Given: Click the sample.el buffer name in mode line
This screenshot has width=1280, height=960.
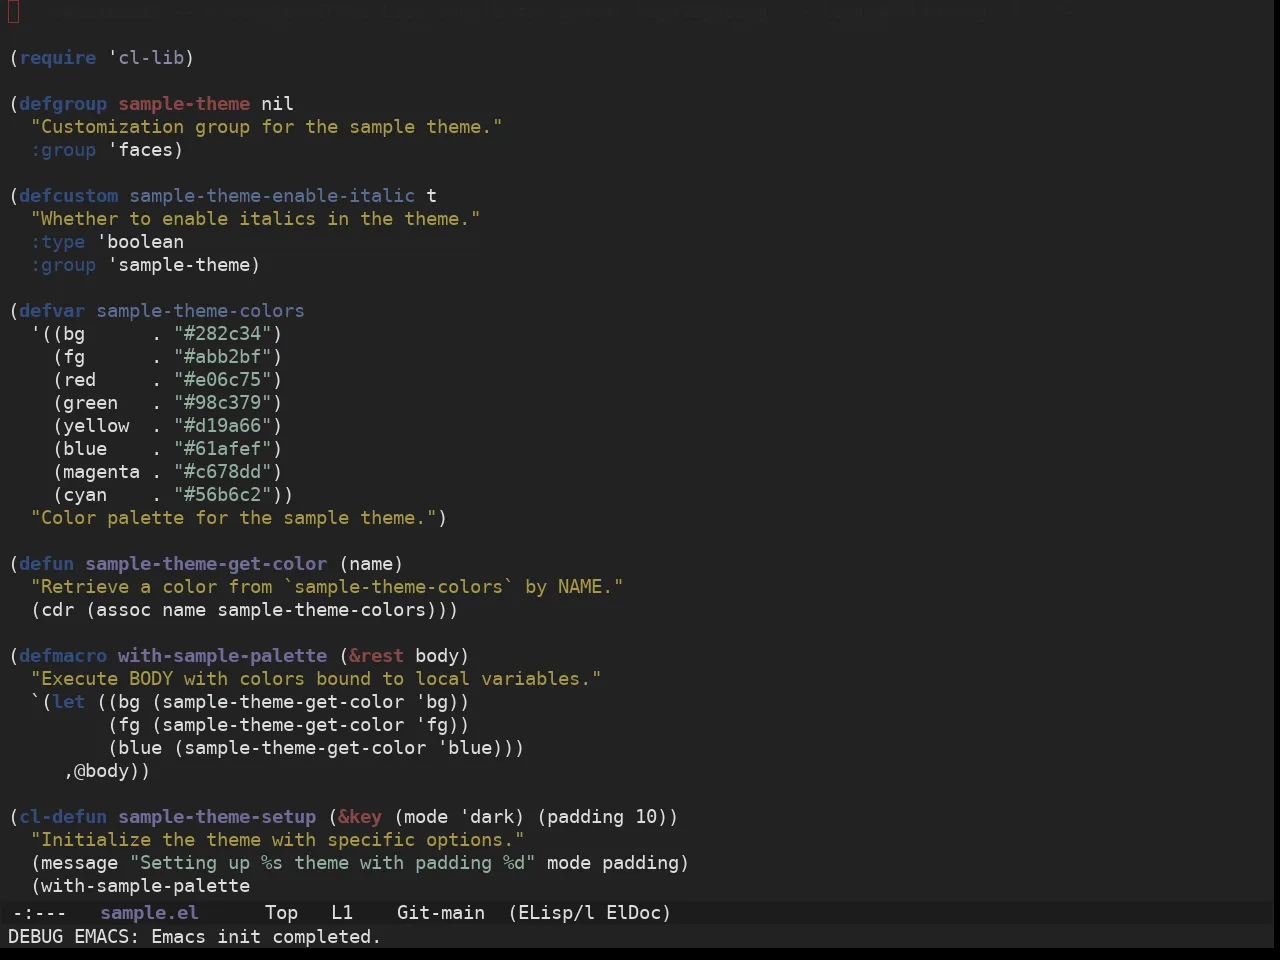Looking at the screenshot, I should tap(149, 913).
